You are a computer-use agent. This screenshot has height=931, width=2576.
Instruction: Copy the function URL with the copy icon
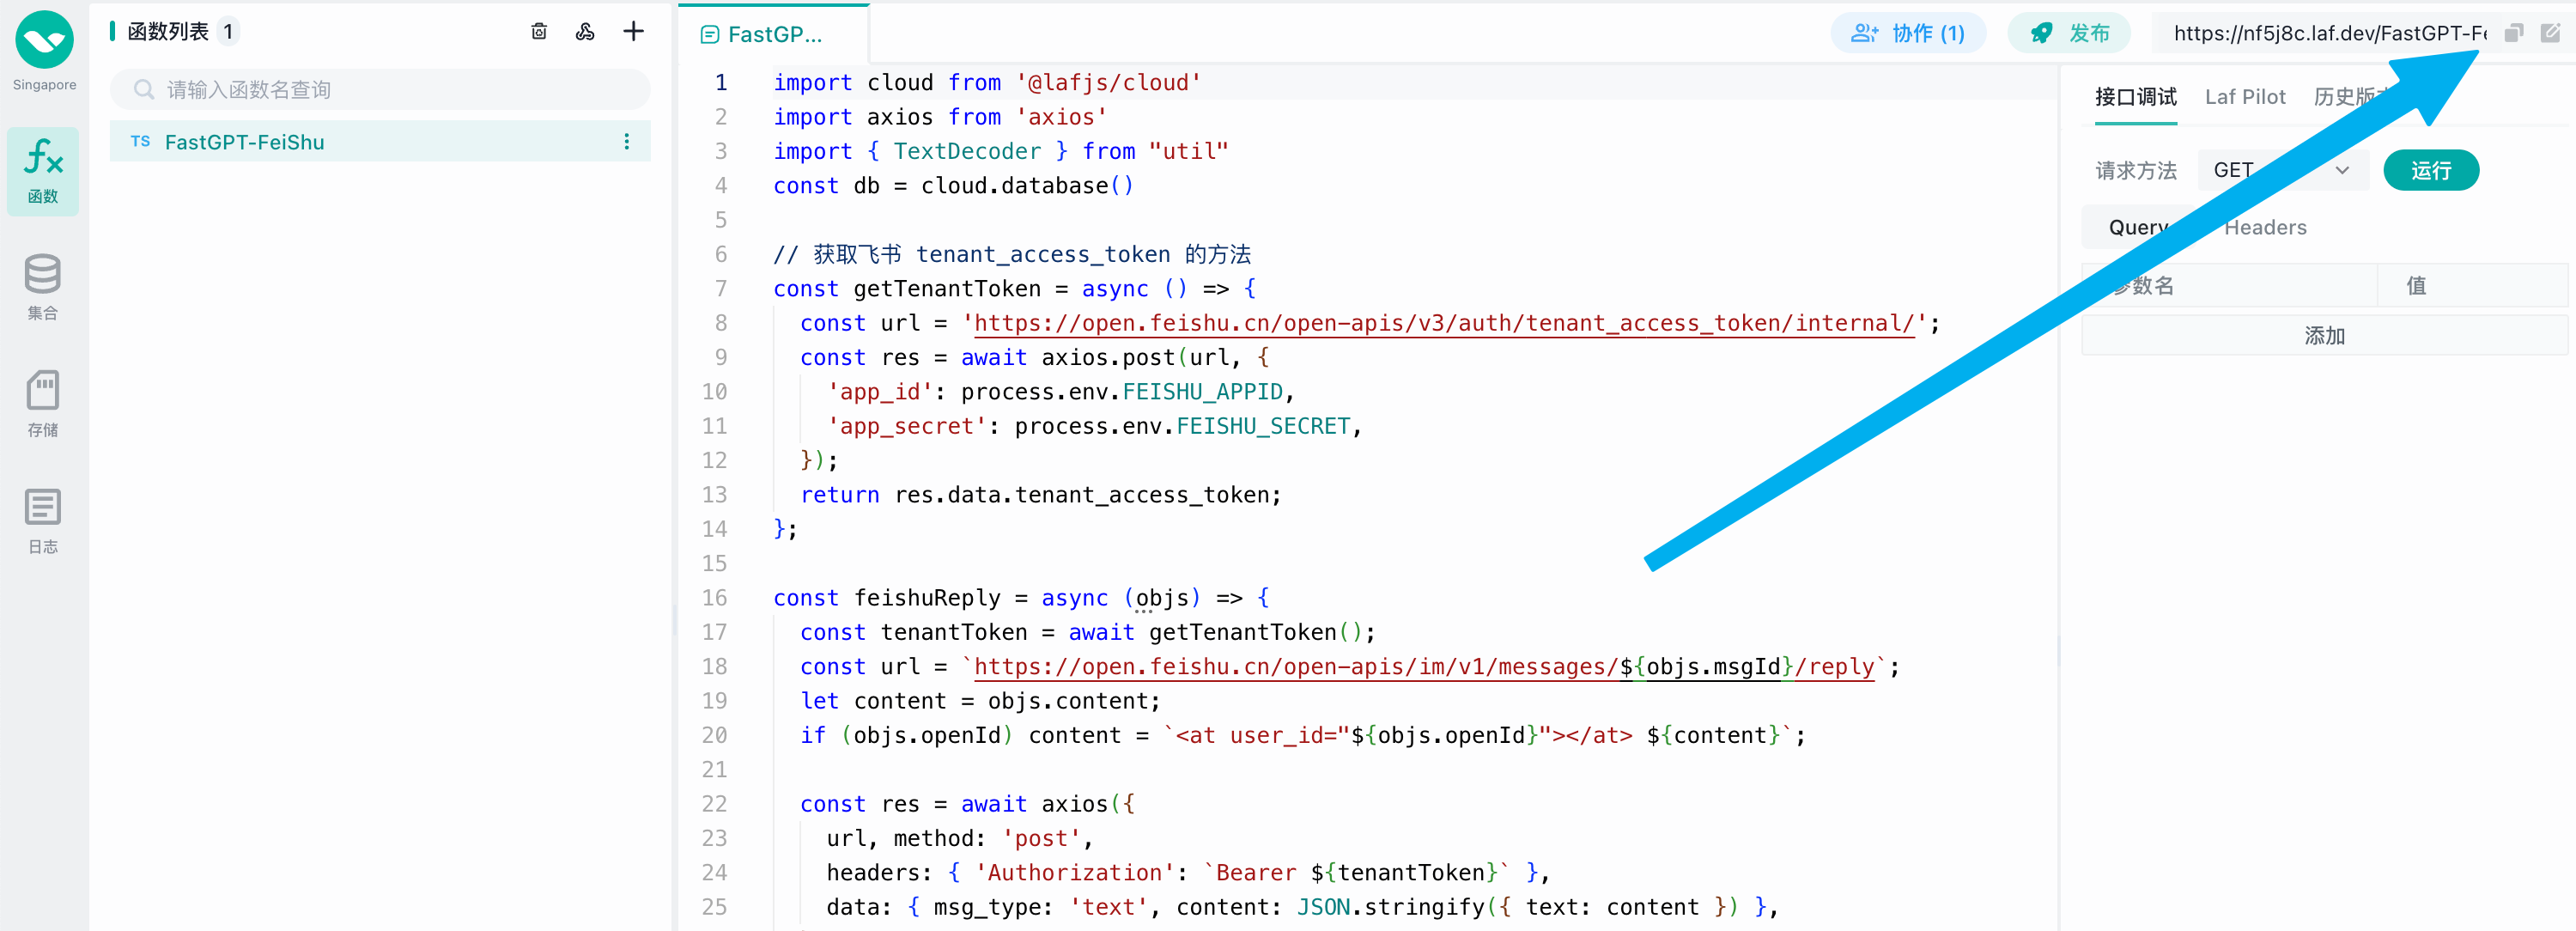coord(2514,33)
